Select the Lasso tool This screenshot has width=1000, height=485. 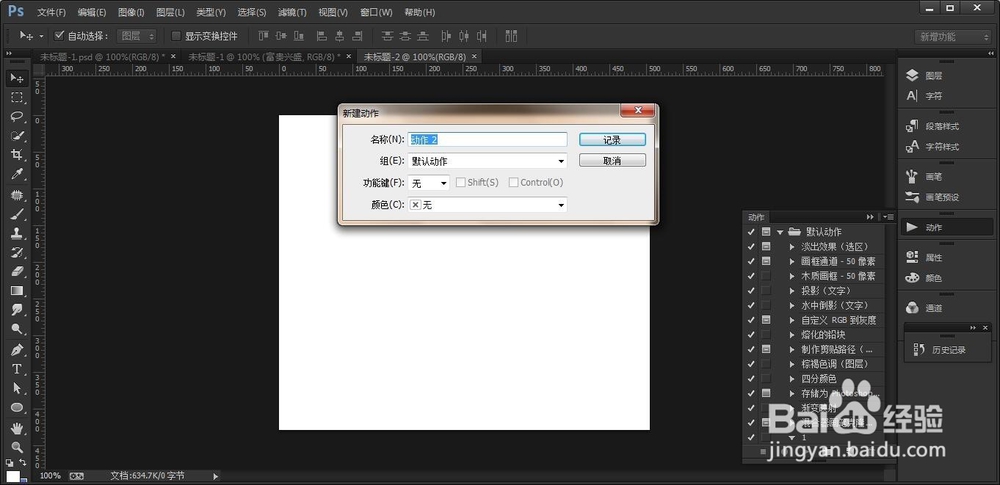pyautogui.click(x=17, y=117)
